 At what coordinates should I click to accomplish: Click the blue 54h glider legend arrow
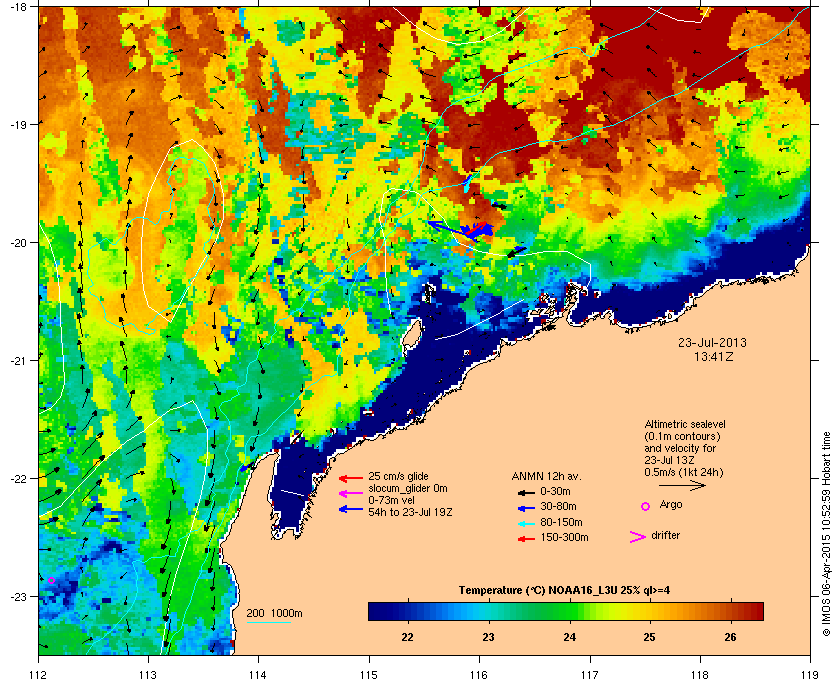coord(351,509)
